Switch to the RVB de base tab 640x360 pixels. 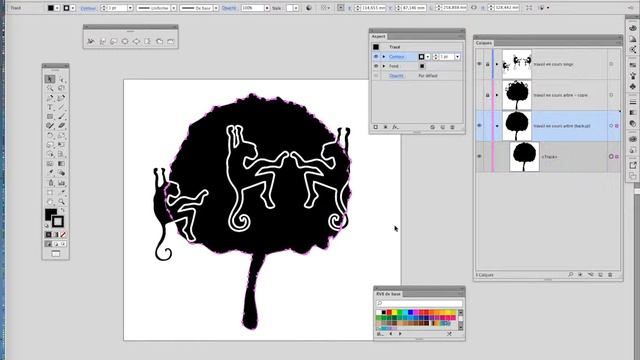point(389,294)
